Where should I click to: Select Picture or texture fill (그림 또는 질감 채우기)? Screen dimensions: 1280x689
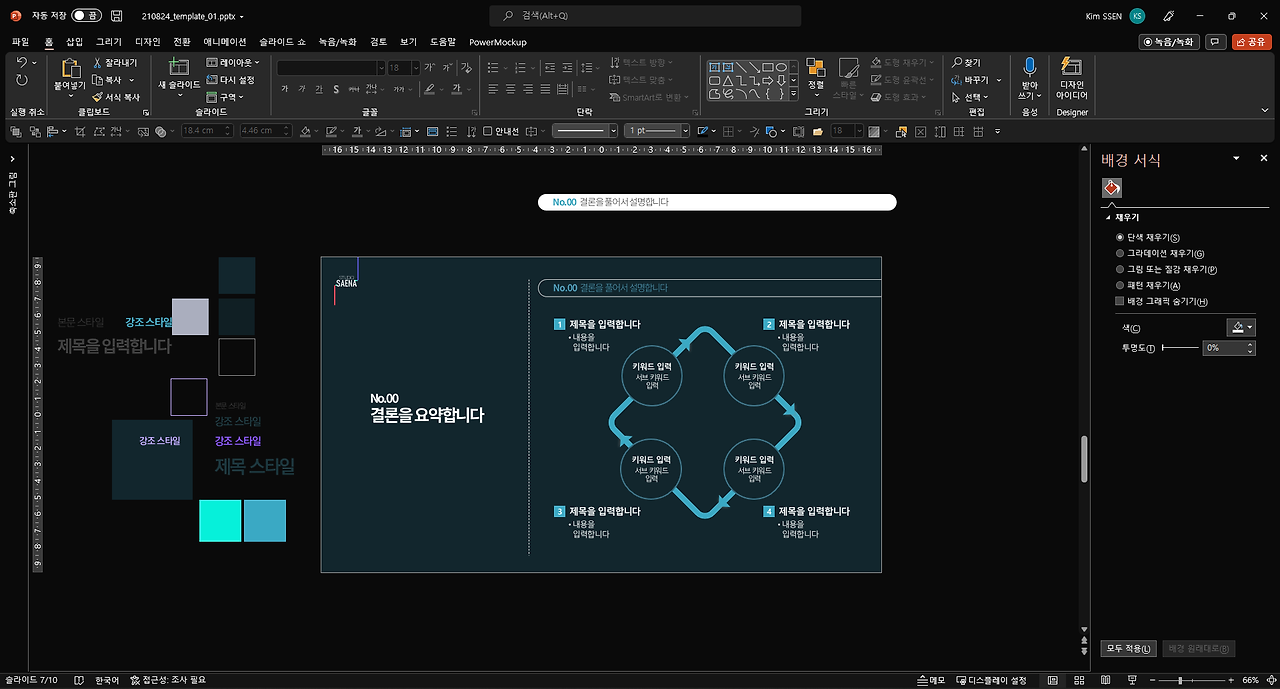coord(1120,270)
